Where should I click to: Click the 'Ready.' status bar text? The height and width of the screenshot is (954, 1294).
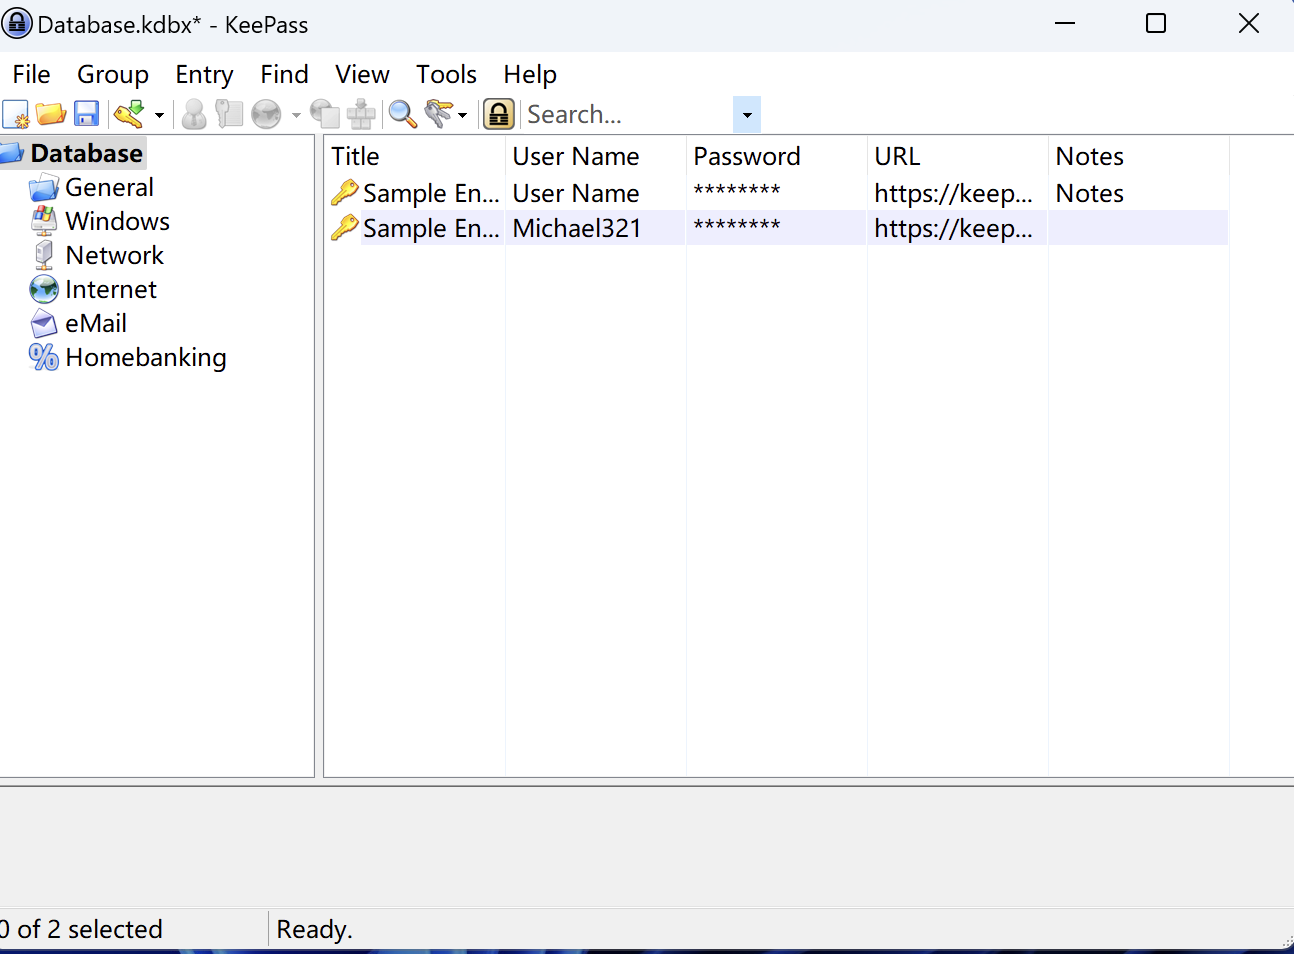[x=314, y=929]
